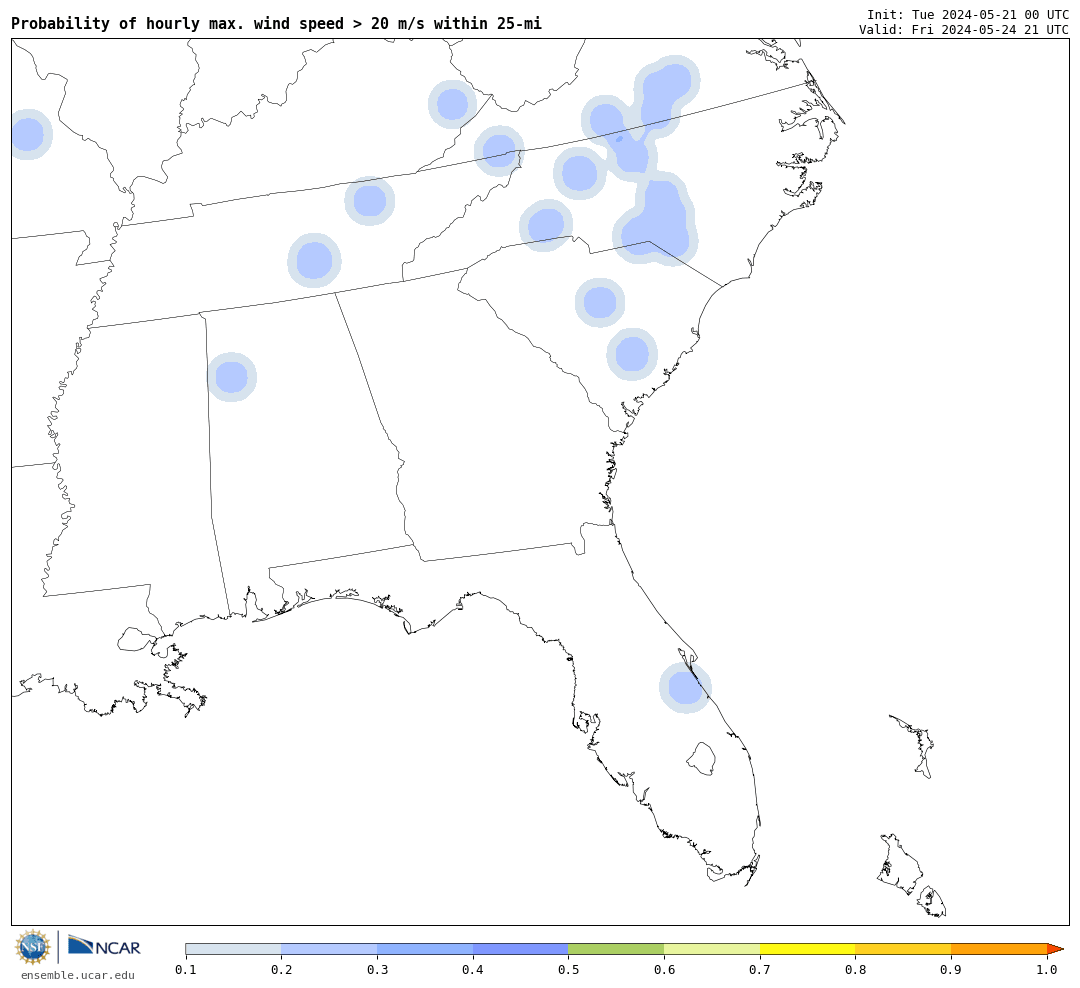The height and width of the screenshot is (988, 1080).
Task: Click the Valid: Fri 2024-05-24 21 UTC text
Action: [x=964, y=30]
